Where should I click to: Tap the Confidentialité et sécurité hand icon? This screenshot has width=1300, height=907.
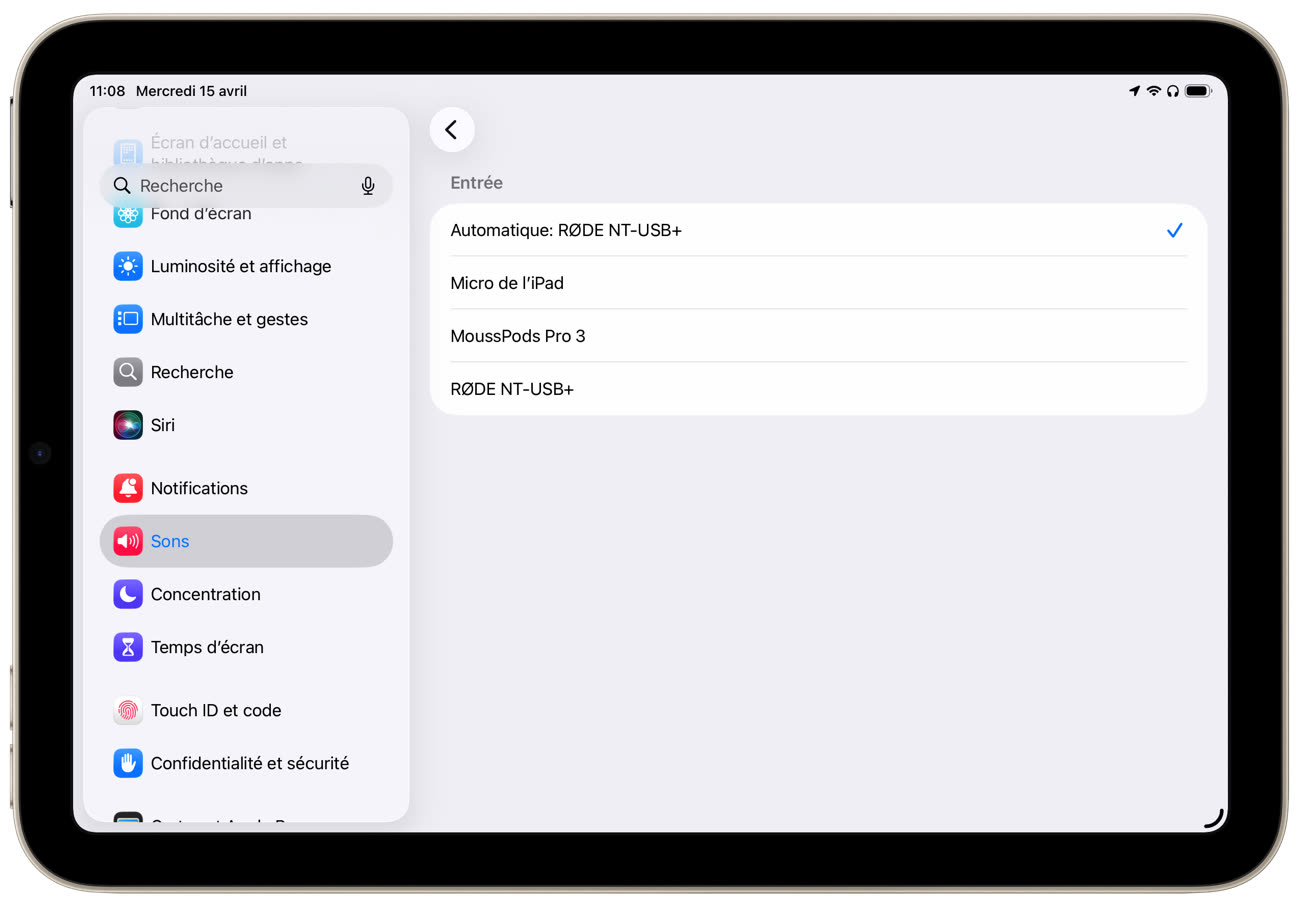[x=128, y=763]
